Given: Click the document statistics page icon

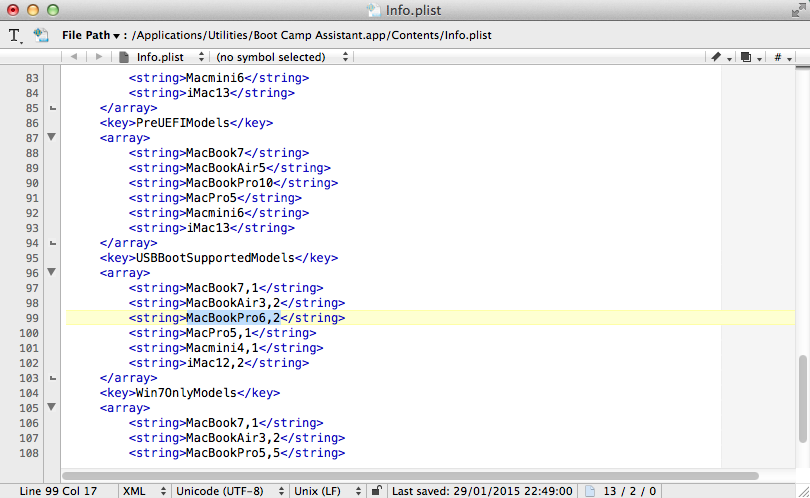Looking at the screenshot, I should [x=590, y=491].
